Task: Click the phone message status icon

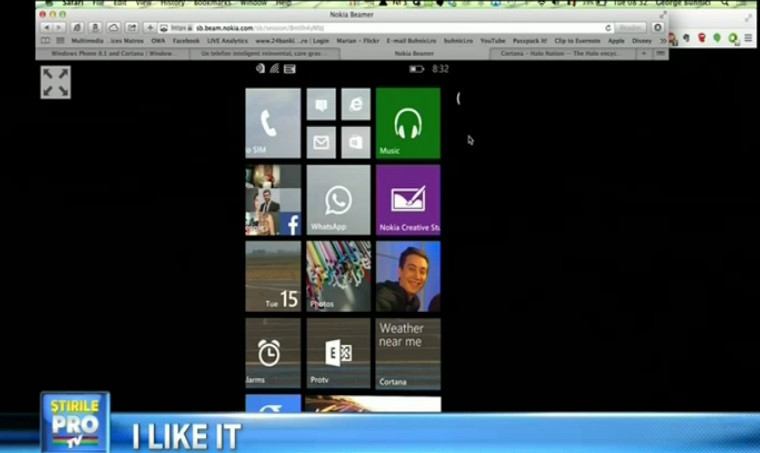Action: coord(290,69)
